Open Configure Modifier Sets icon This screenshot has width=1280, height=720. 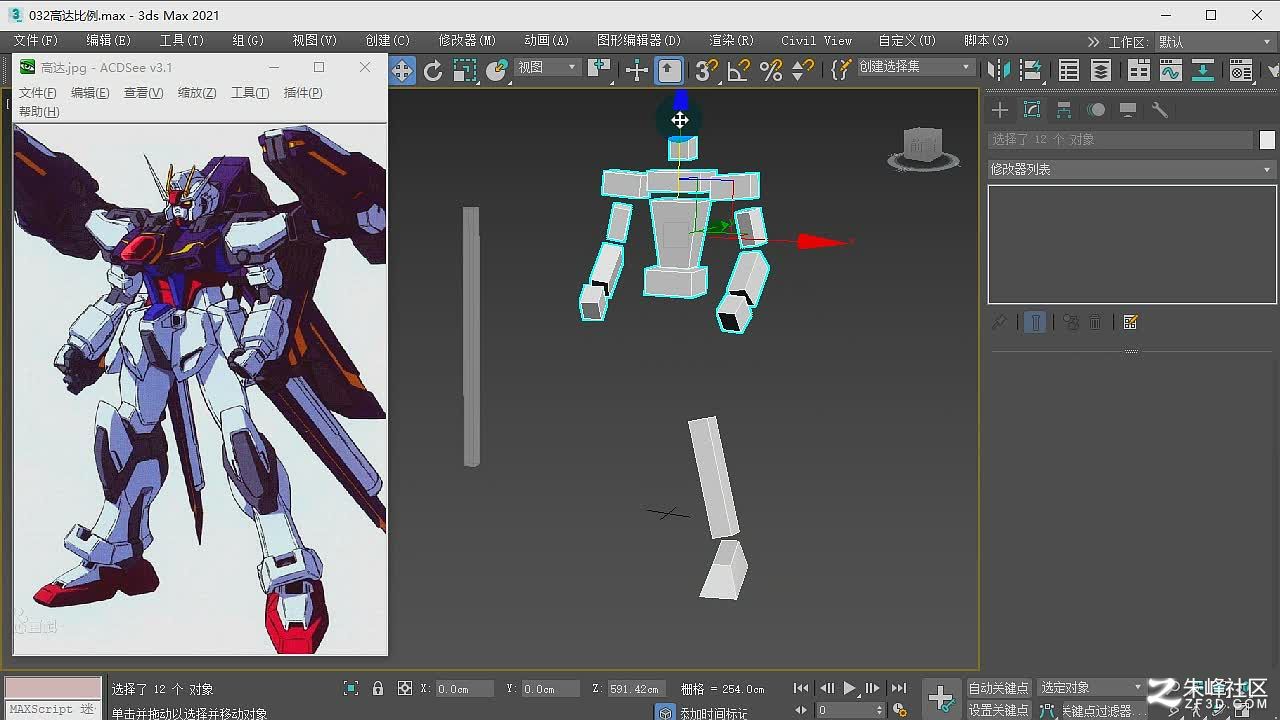pyautogui.click(x=1131, y=322)
